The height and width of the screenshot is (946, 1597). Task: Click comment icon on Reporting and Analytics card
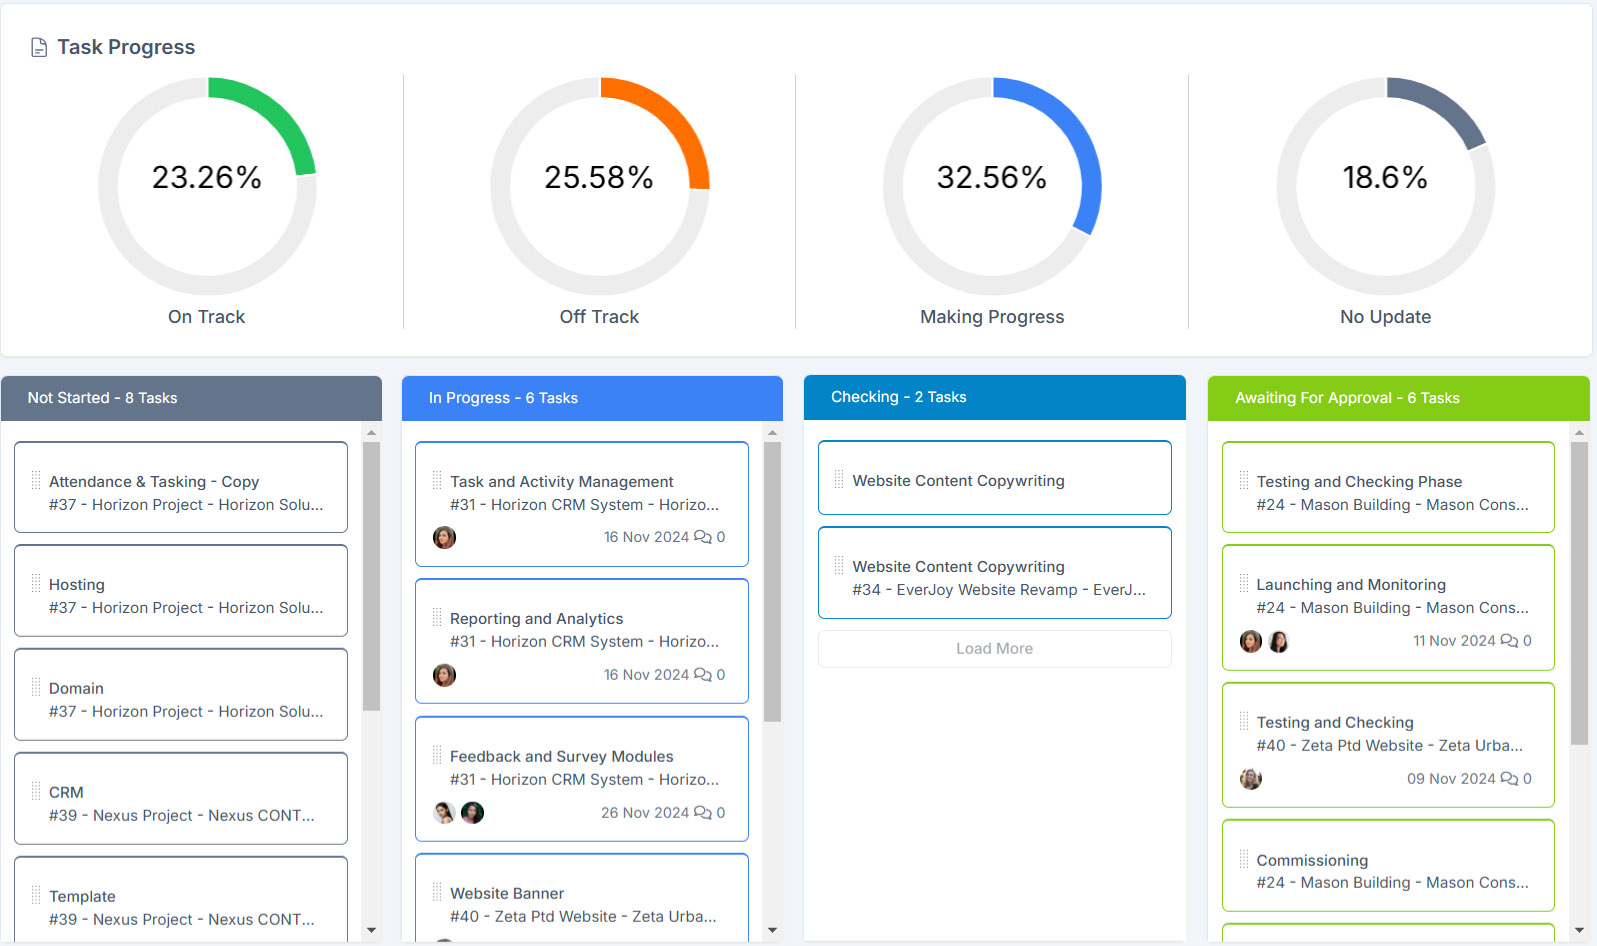(x=703, y=675)
